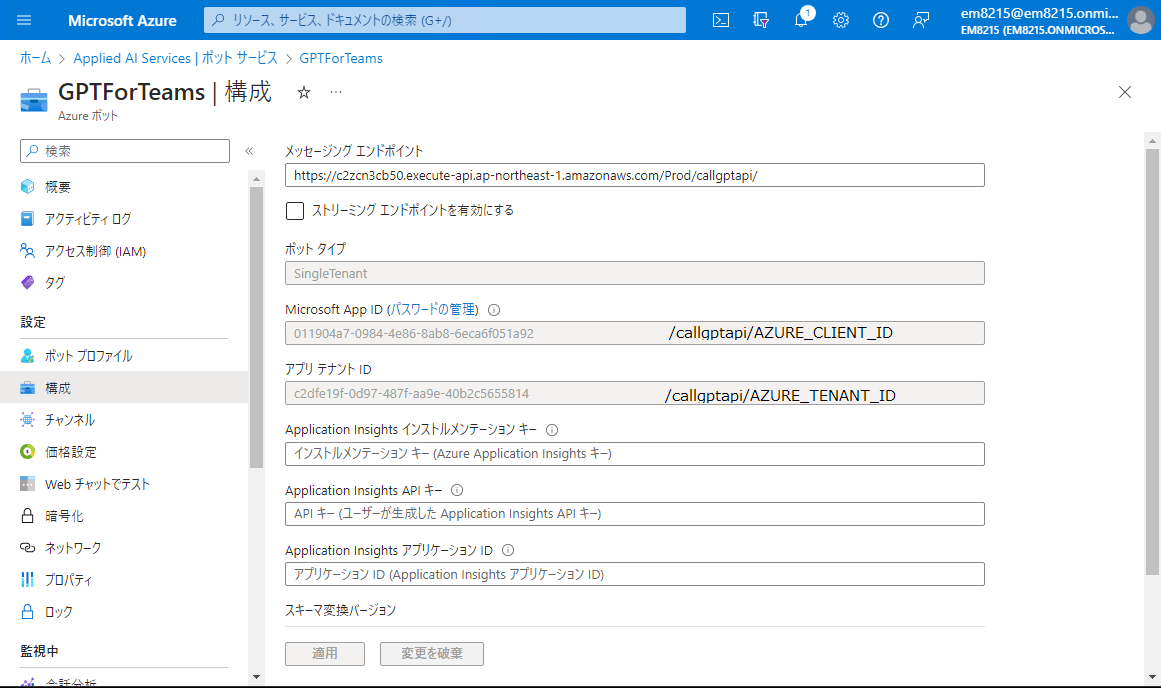The height and width of the screenshot is (688, 1161).
Task: Open the more actions ellipsis next to the title
Action: click(336, 93)
